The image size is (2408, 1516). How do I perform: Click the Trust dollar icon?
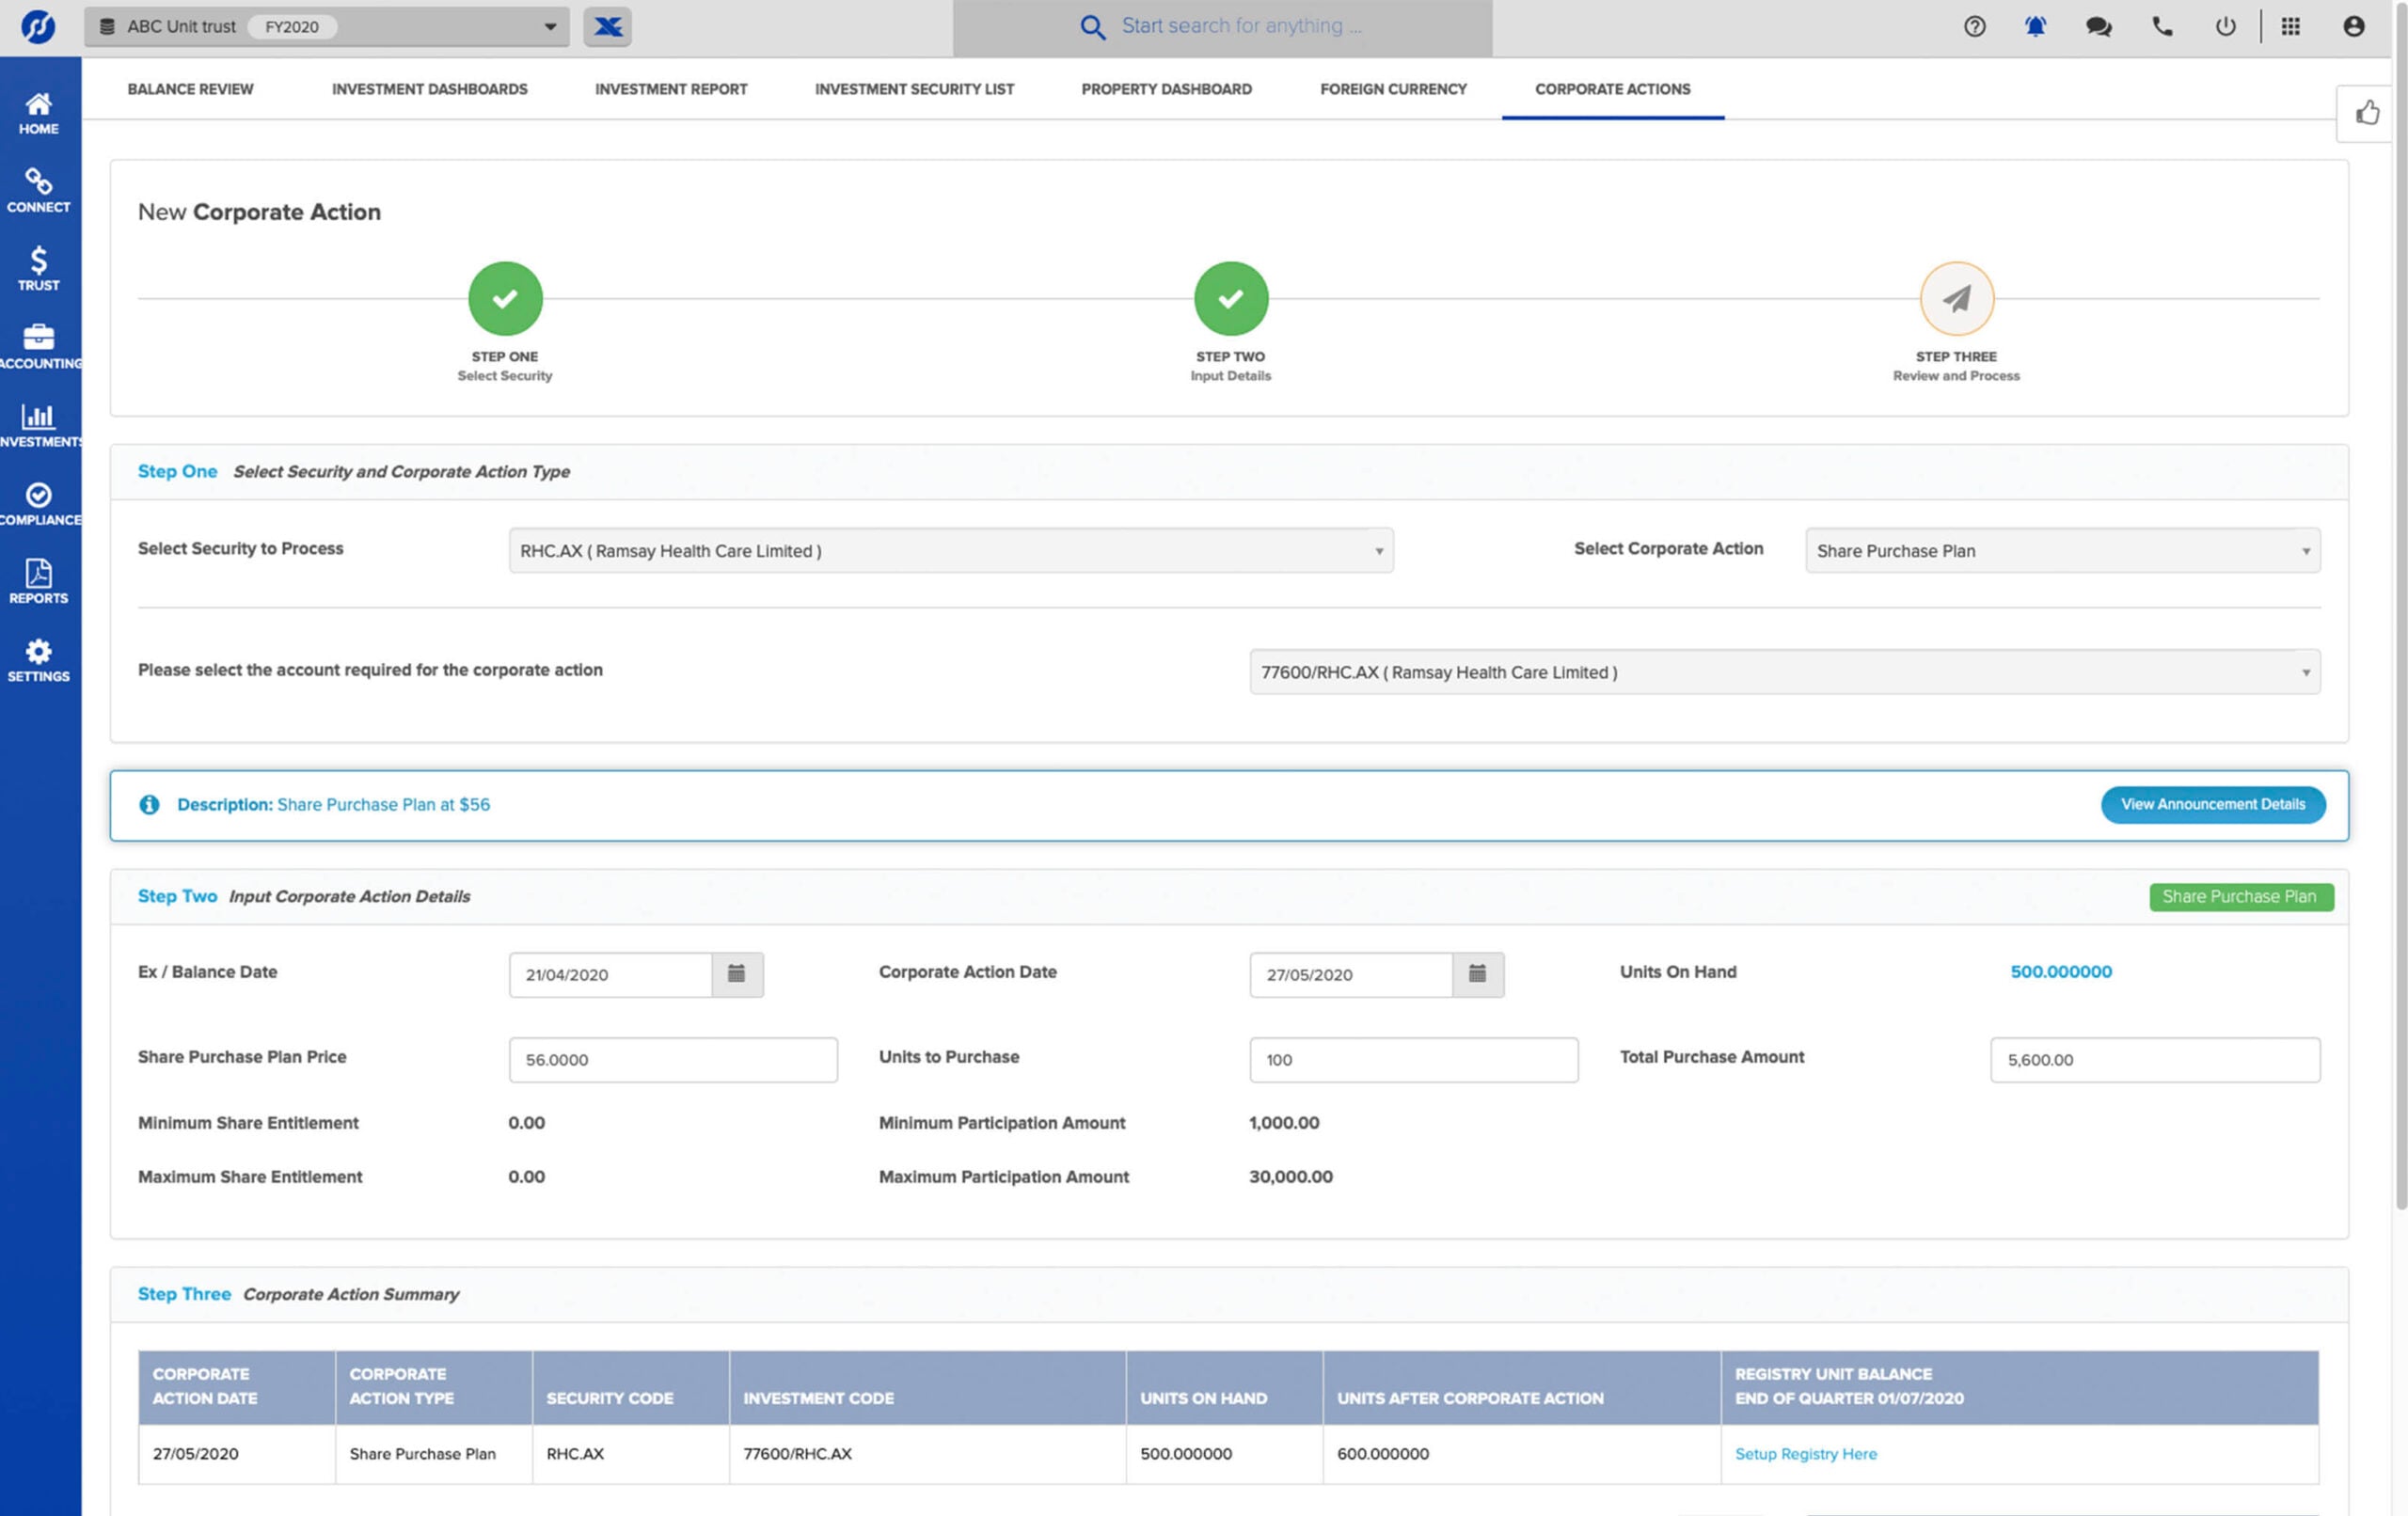(x=38, y=269)
